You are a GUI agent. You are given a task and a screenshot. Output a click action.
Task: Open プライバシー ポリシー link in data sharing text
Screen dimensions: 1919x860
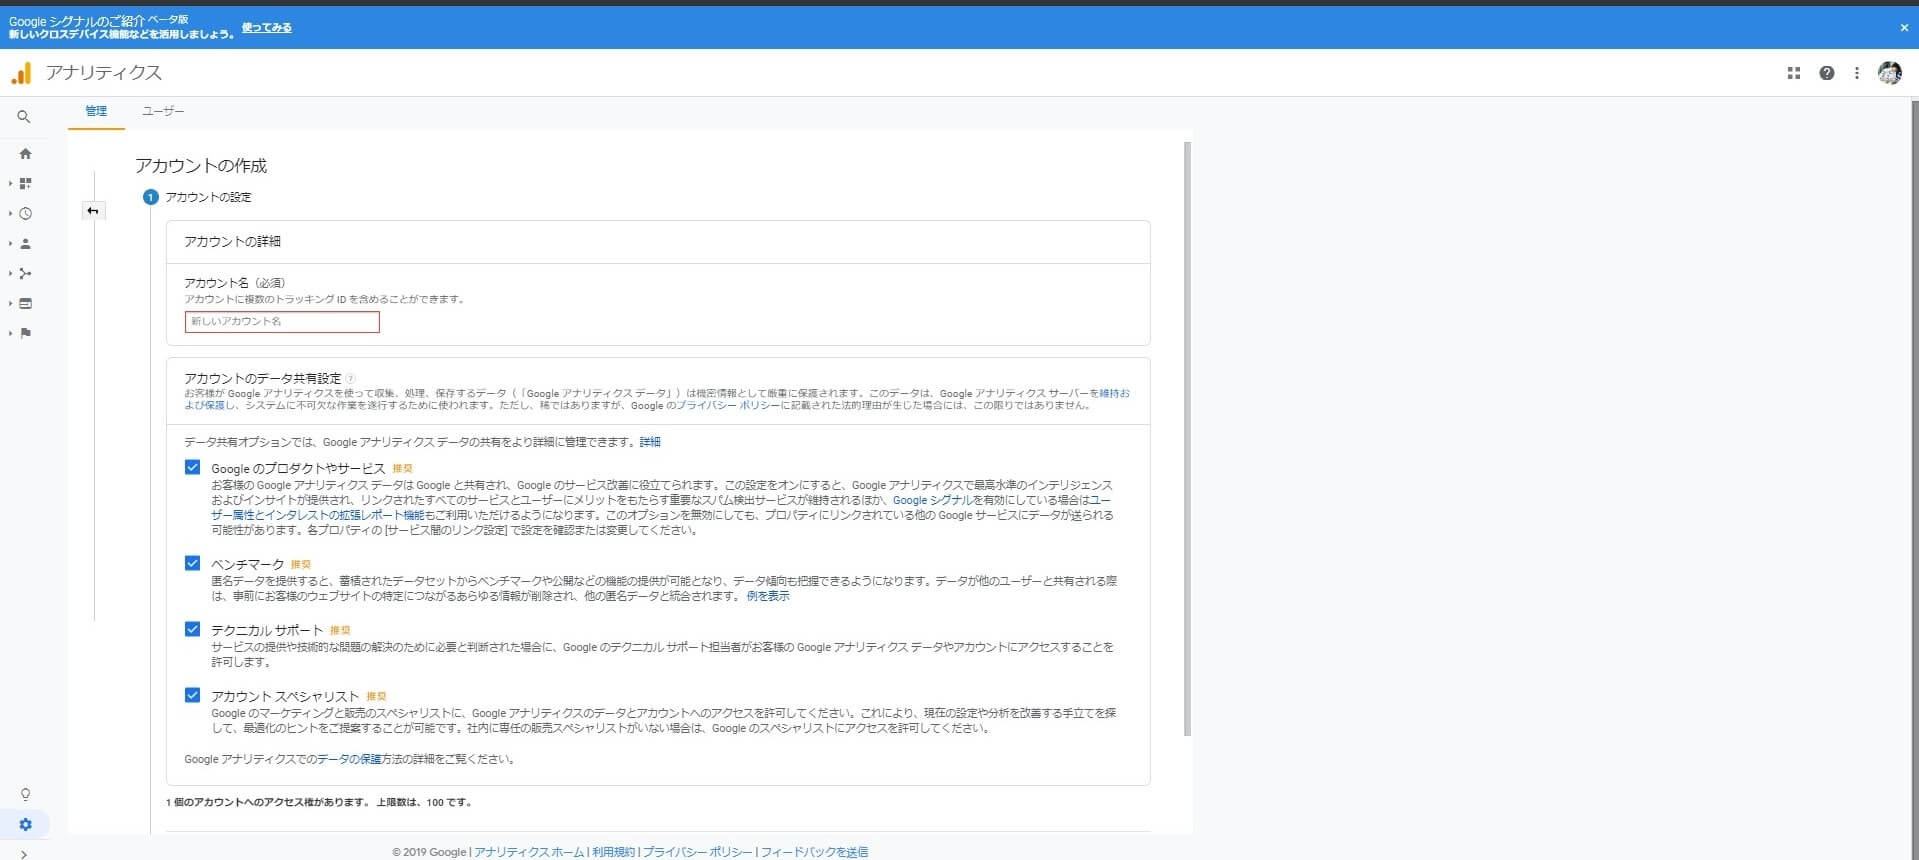[x=728, y=406]
